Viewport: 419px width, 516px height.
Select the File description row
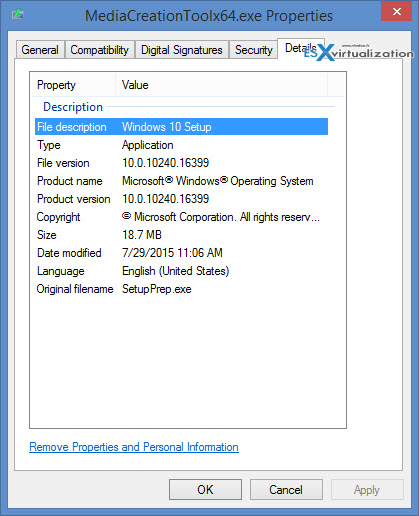pos(181,127)
